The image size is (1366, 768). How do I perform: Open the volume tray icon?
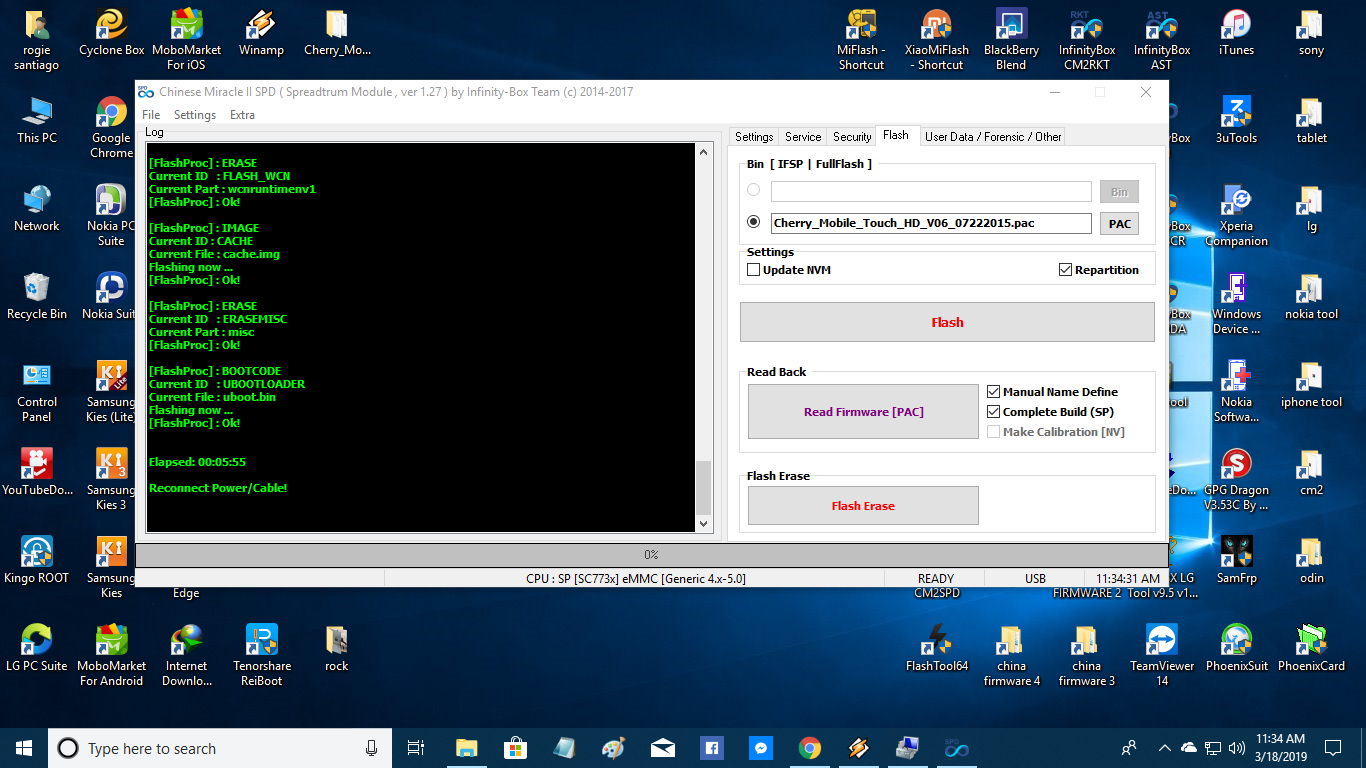click(x=1237, y=748)
